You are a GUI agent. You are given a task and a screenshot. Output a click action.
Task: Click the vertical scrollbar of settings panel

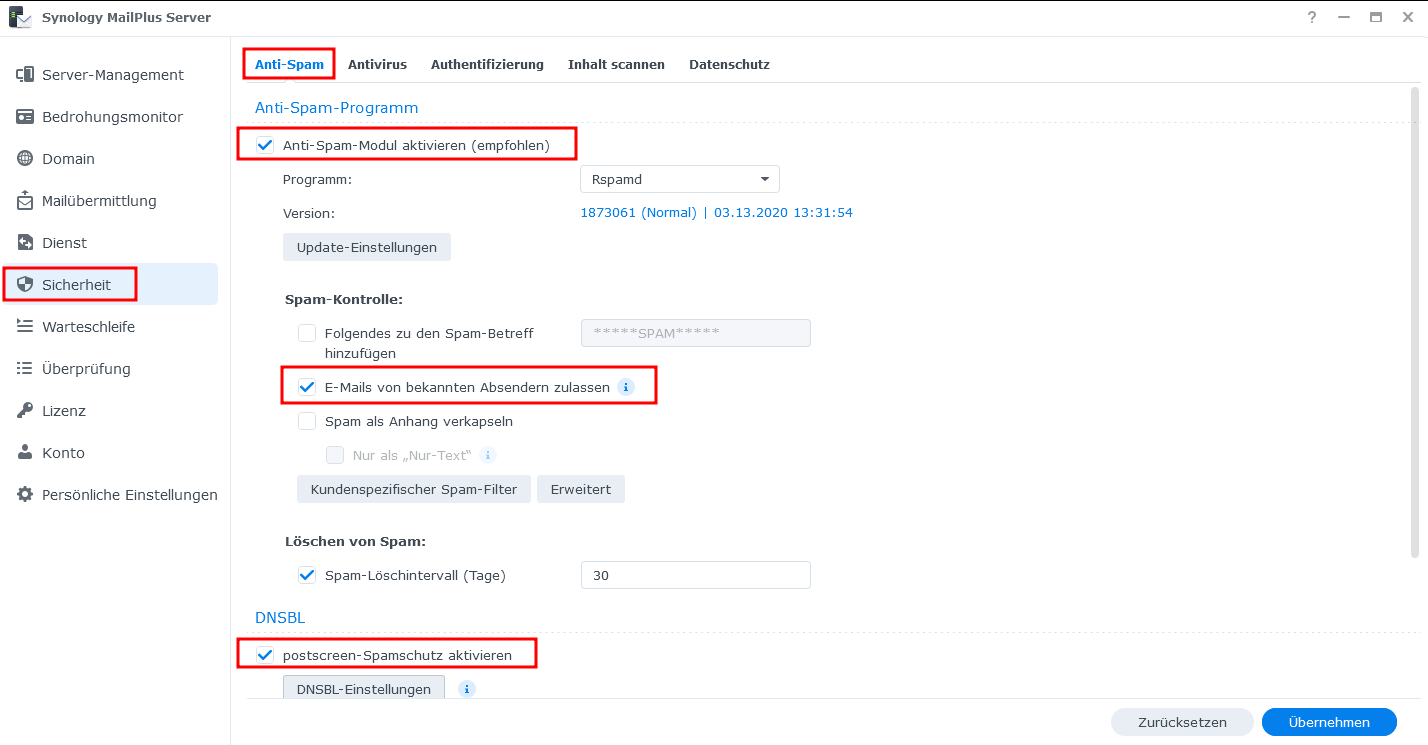point(1414,320)
